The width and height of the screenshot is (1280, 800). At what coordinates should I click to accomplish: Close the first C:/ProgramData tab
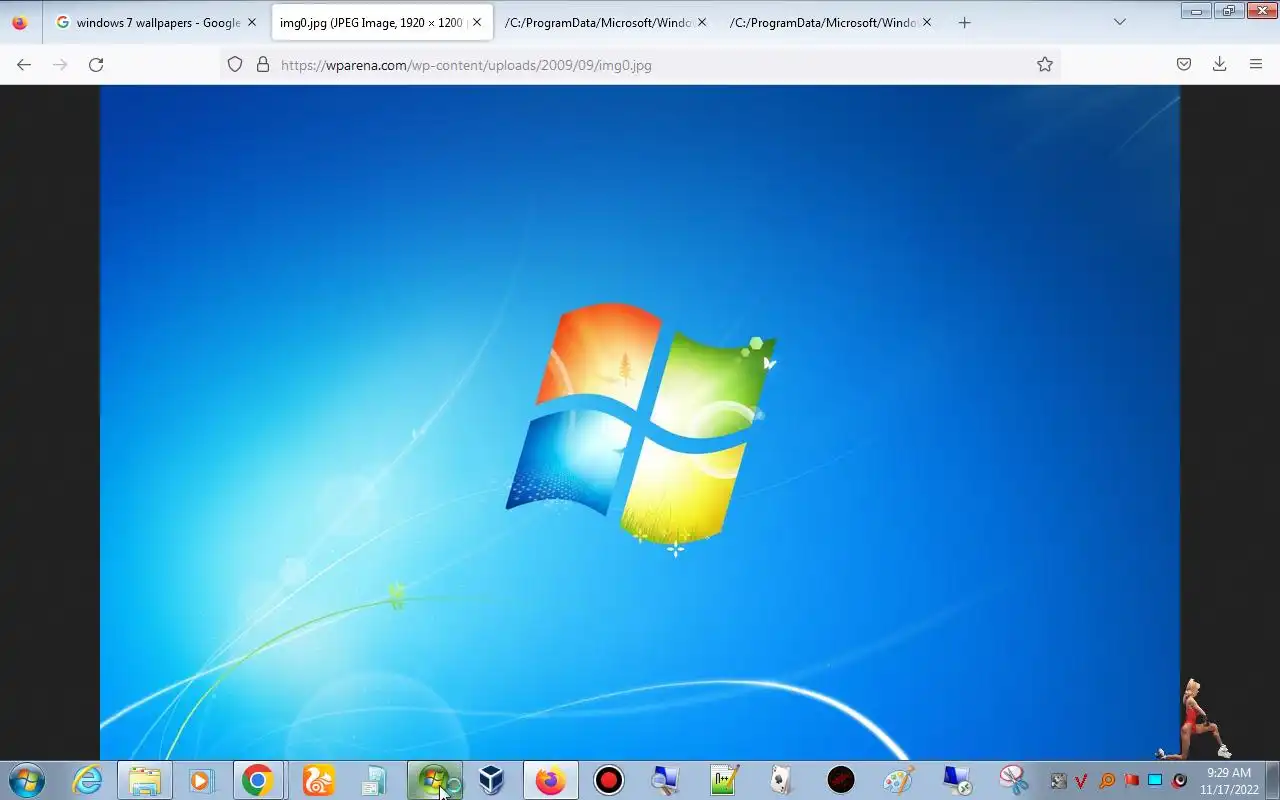(702, 22)
